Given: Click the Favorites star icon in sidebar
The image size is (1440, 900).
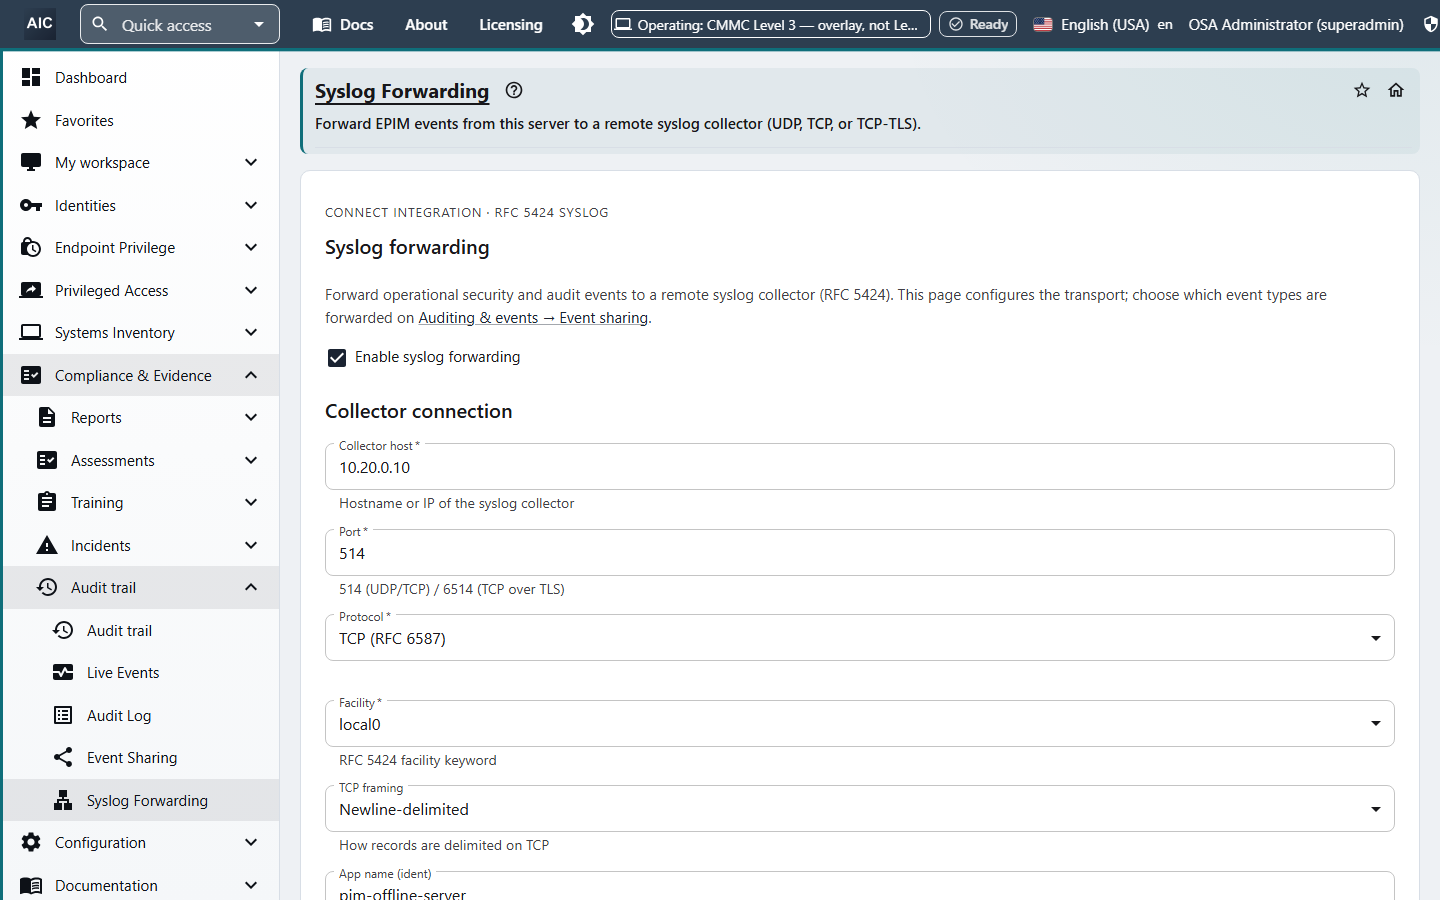Looking at the screenshot, I should click(x=31, y=120).
